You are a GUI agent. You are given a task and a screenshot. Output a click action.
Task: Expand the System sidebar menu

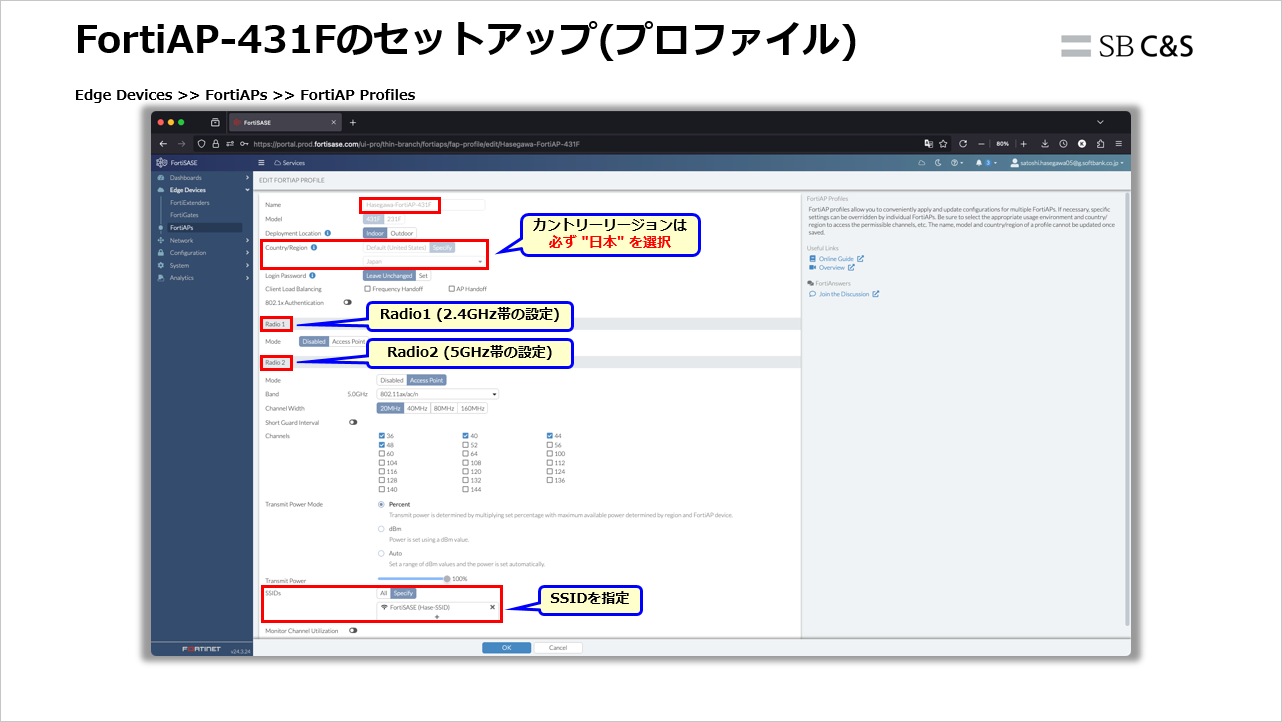pyautogui.click(x=202, y=265)
